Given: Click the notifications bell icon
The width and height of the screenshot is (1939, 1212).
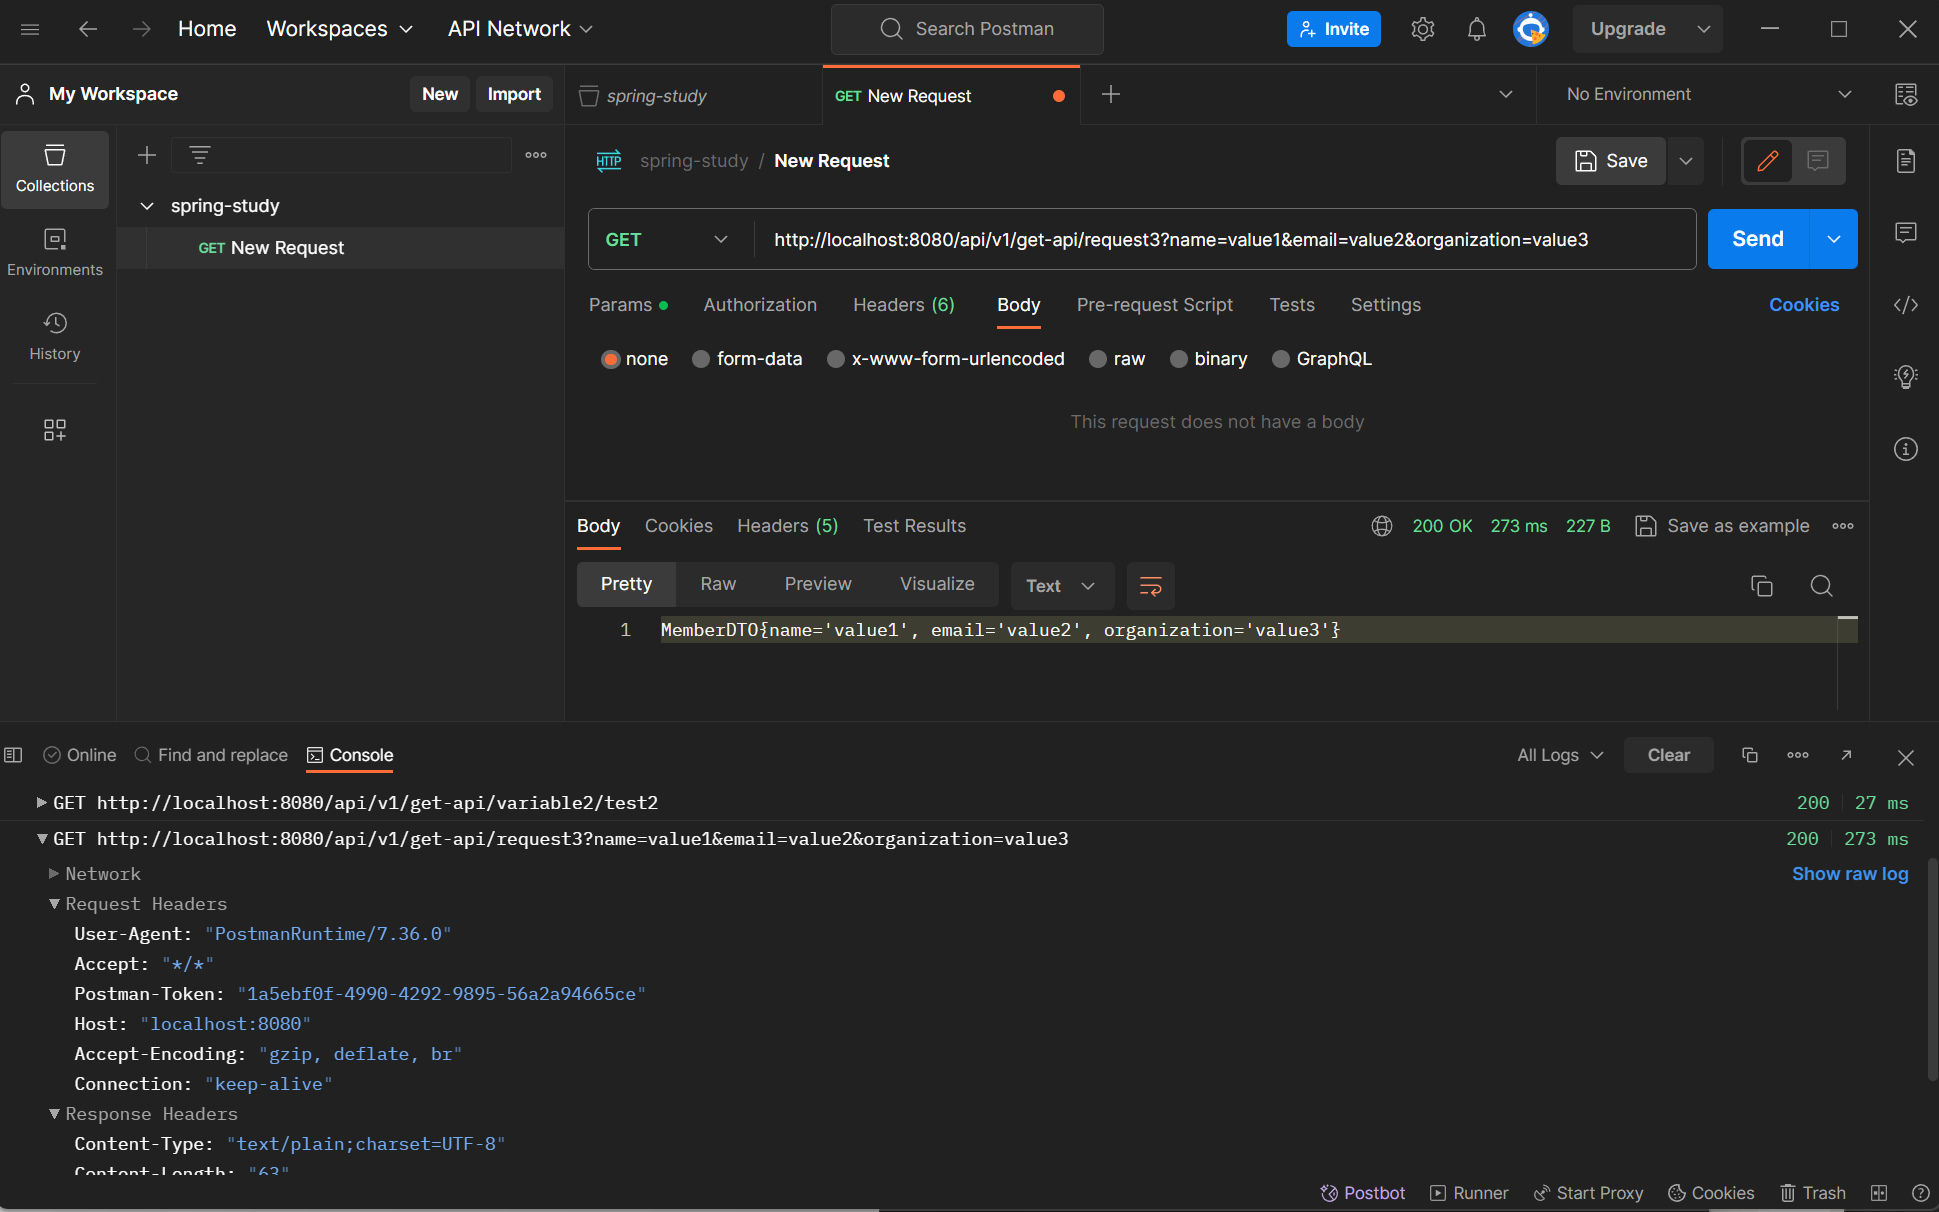Looking at the screenshot, I should pos(1476,29).
